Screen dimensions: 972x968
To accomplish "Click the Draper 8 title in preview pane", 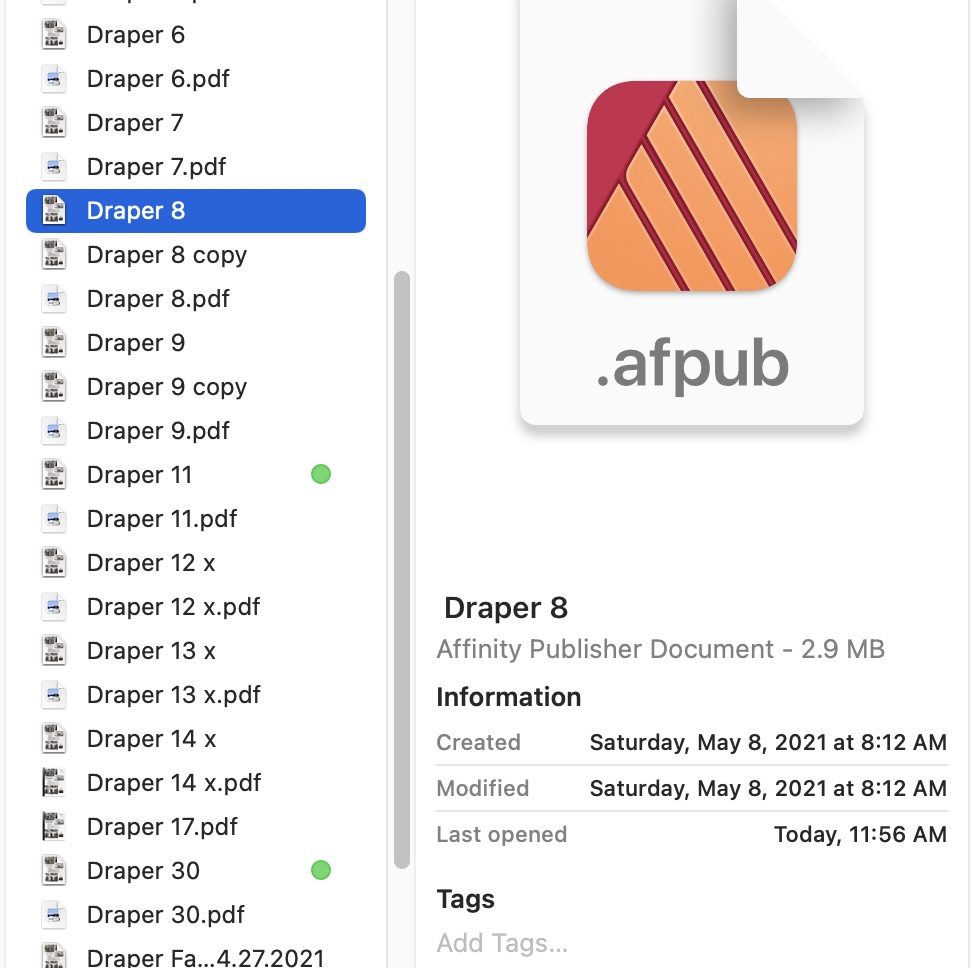I will [506, 607].
